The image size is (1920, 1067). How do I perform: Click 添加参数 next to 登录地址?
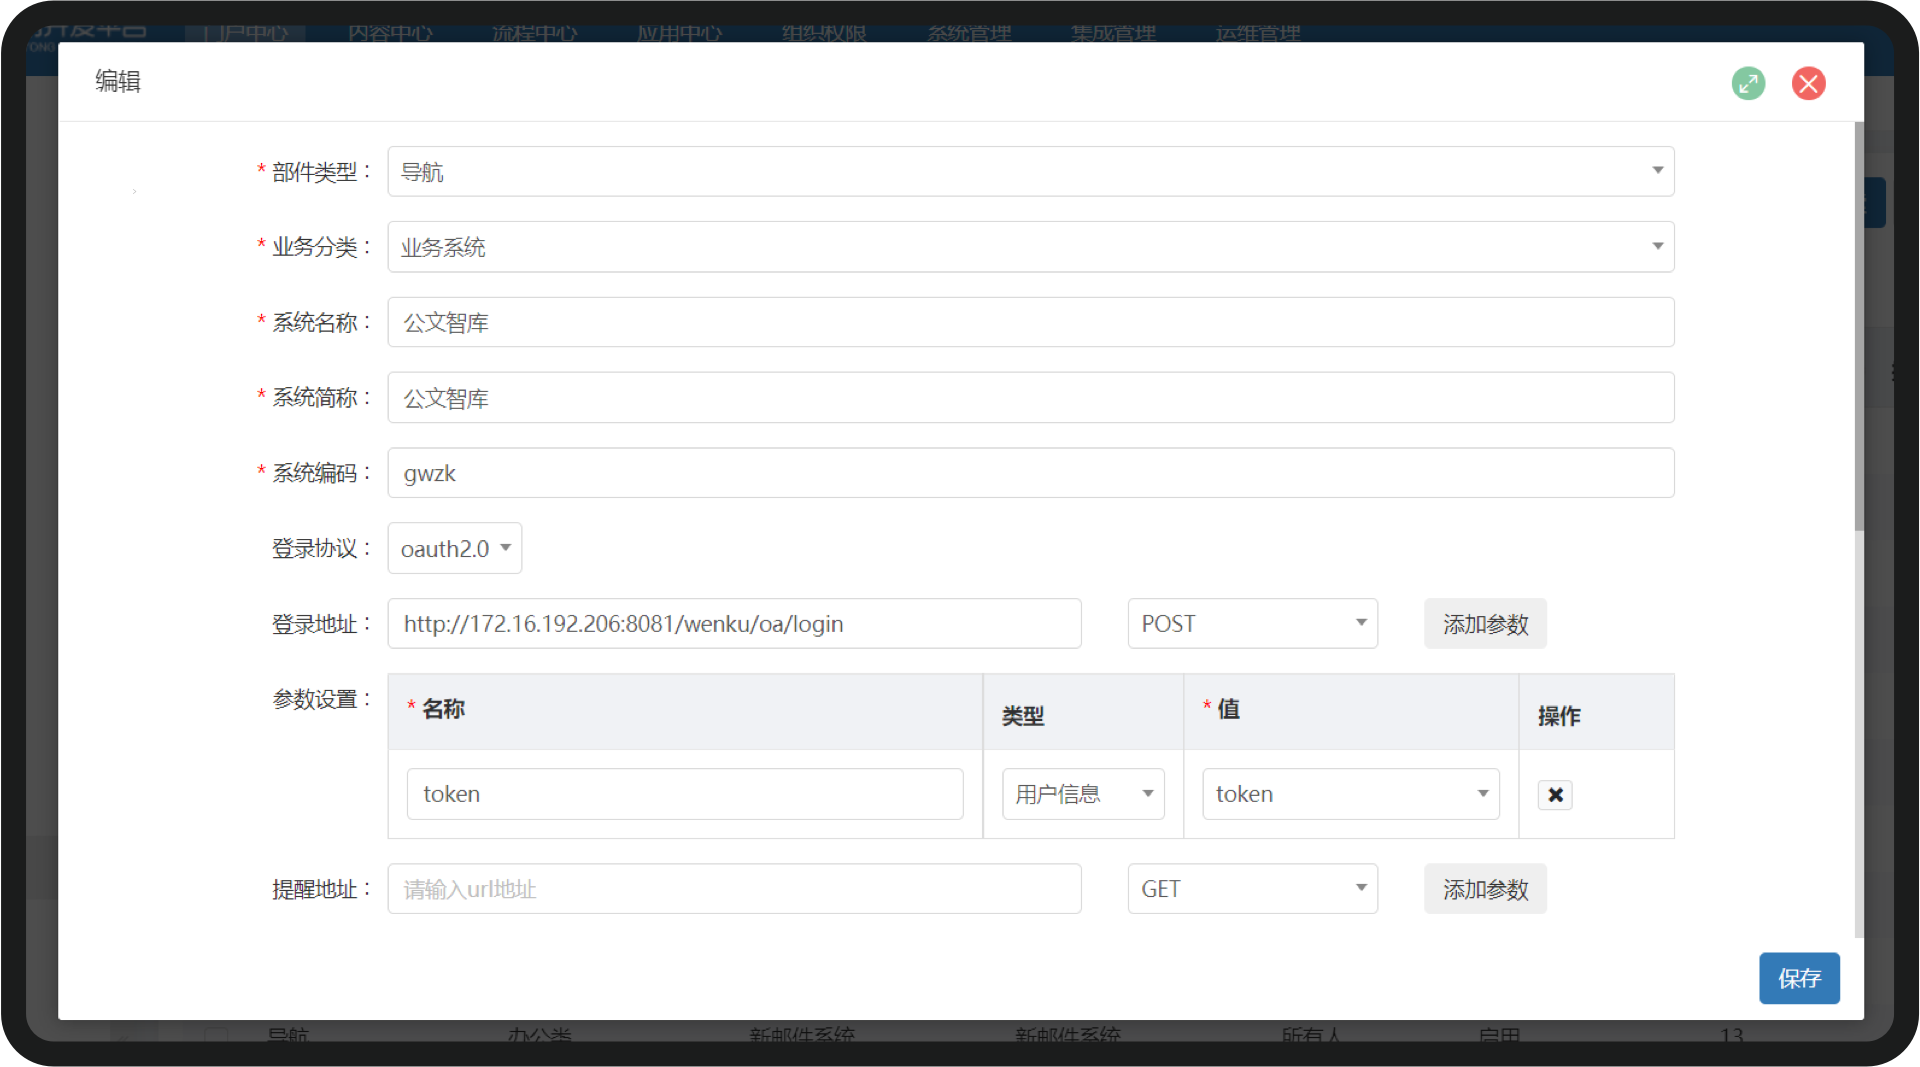point(1485,624)
